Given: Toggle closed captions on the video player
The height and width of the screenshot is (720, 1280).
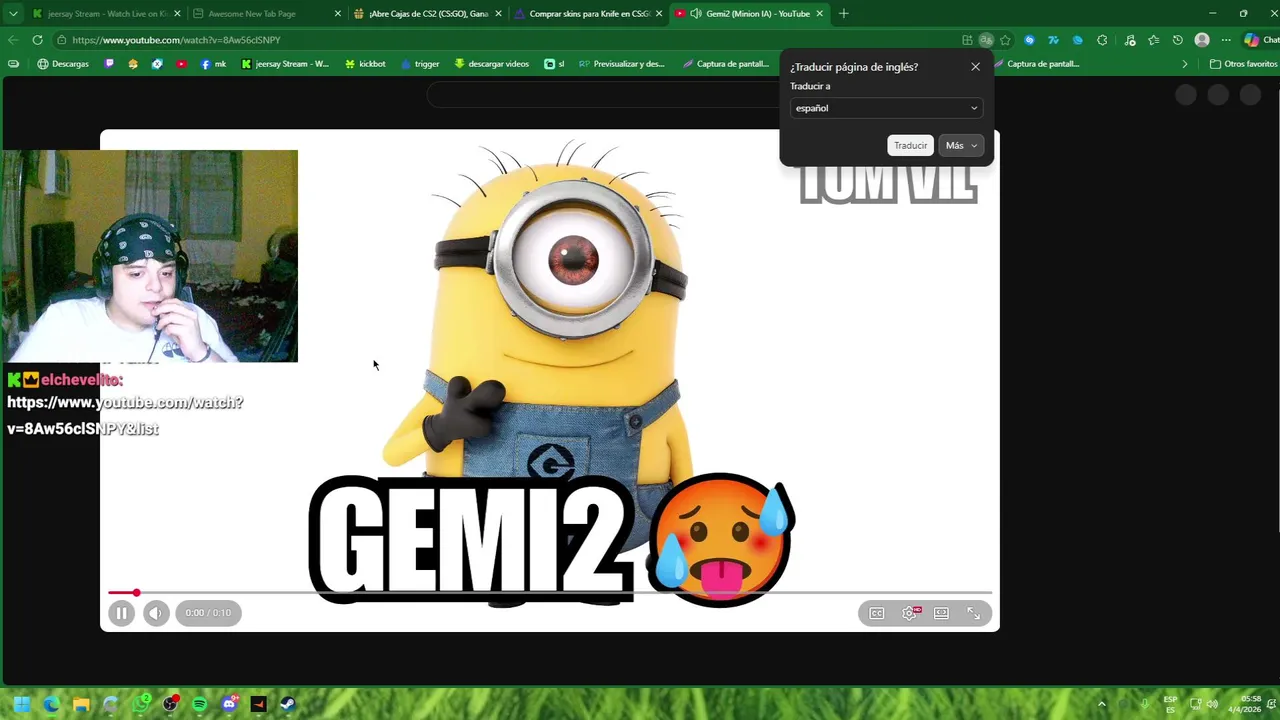Looking at the screenshot, I should (x=877, y=613).
